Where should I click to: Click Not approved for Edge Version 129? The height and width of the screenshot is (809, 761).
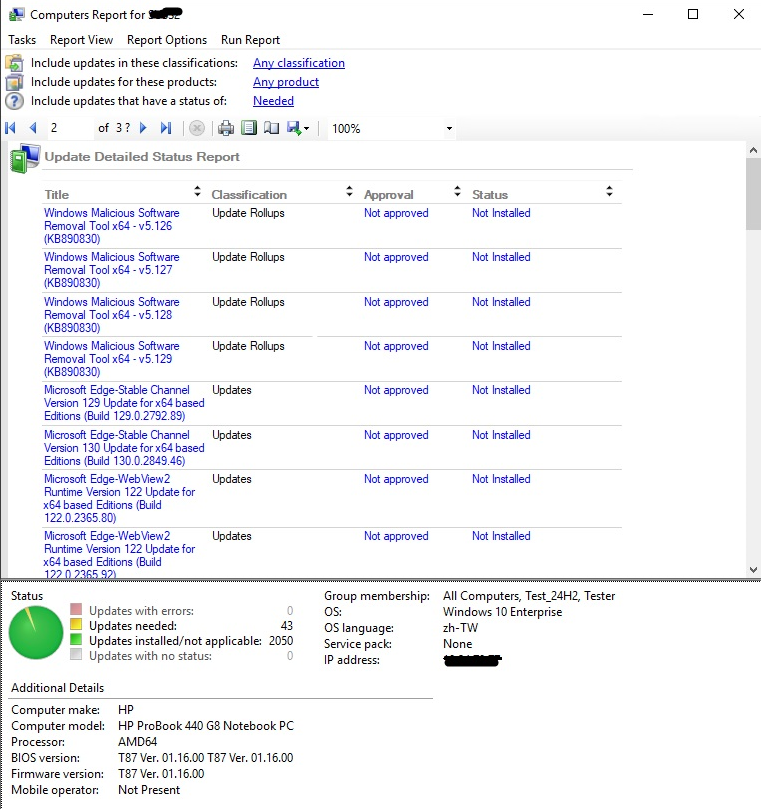point(396,390)
